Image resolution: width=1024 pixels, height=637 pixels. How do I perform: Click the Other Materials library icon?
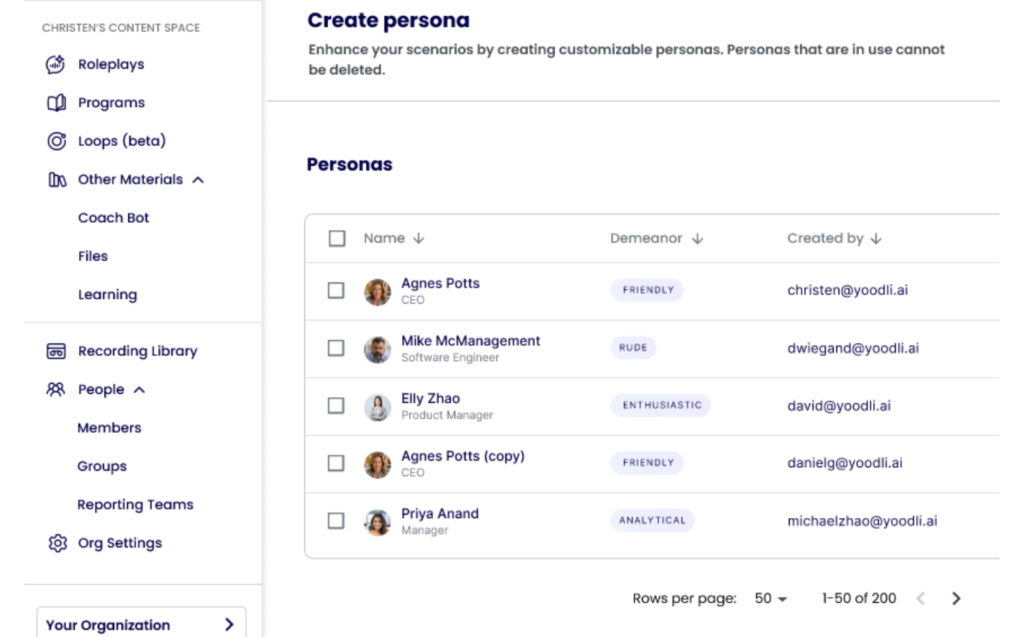(x=56, y=180)
